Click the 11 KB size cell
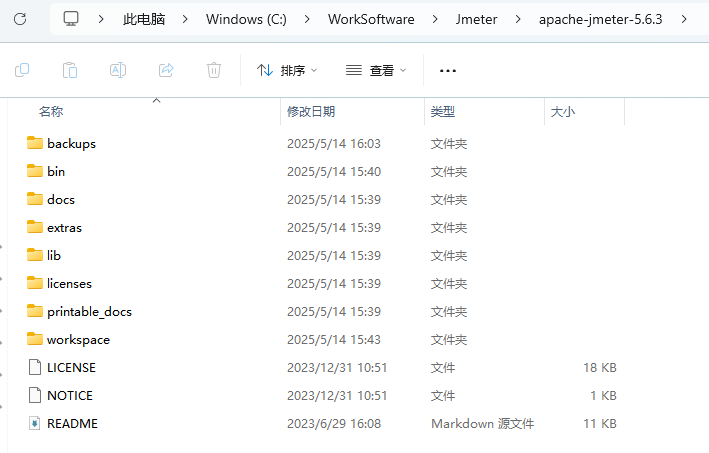The height and width of the screenshot is (453, 709). (x=600, y=424)
